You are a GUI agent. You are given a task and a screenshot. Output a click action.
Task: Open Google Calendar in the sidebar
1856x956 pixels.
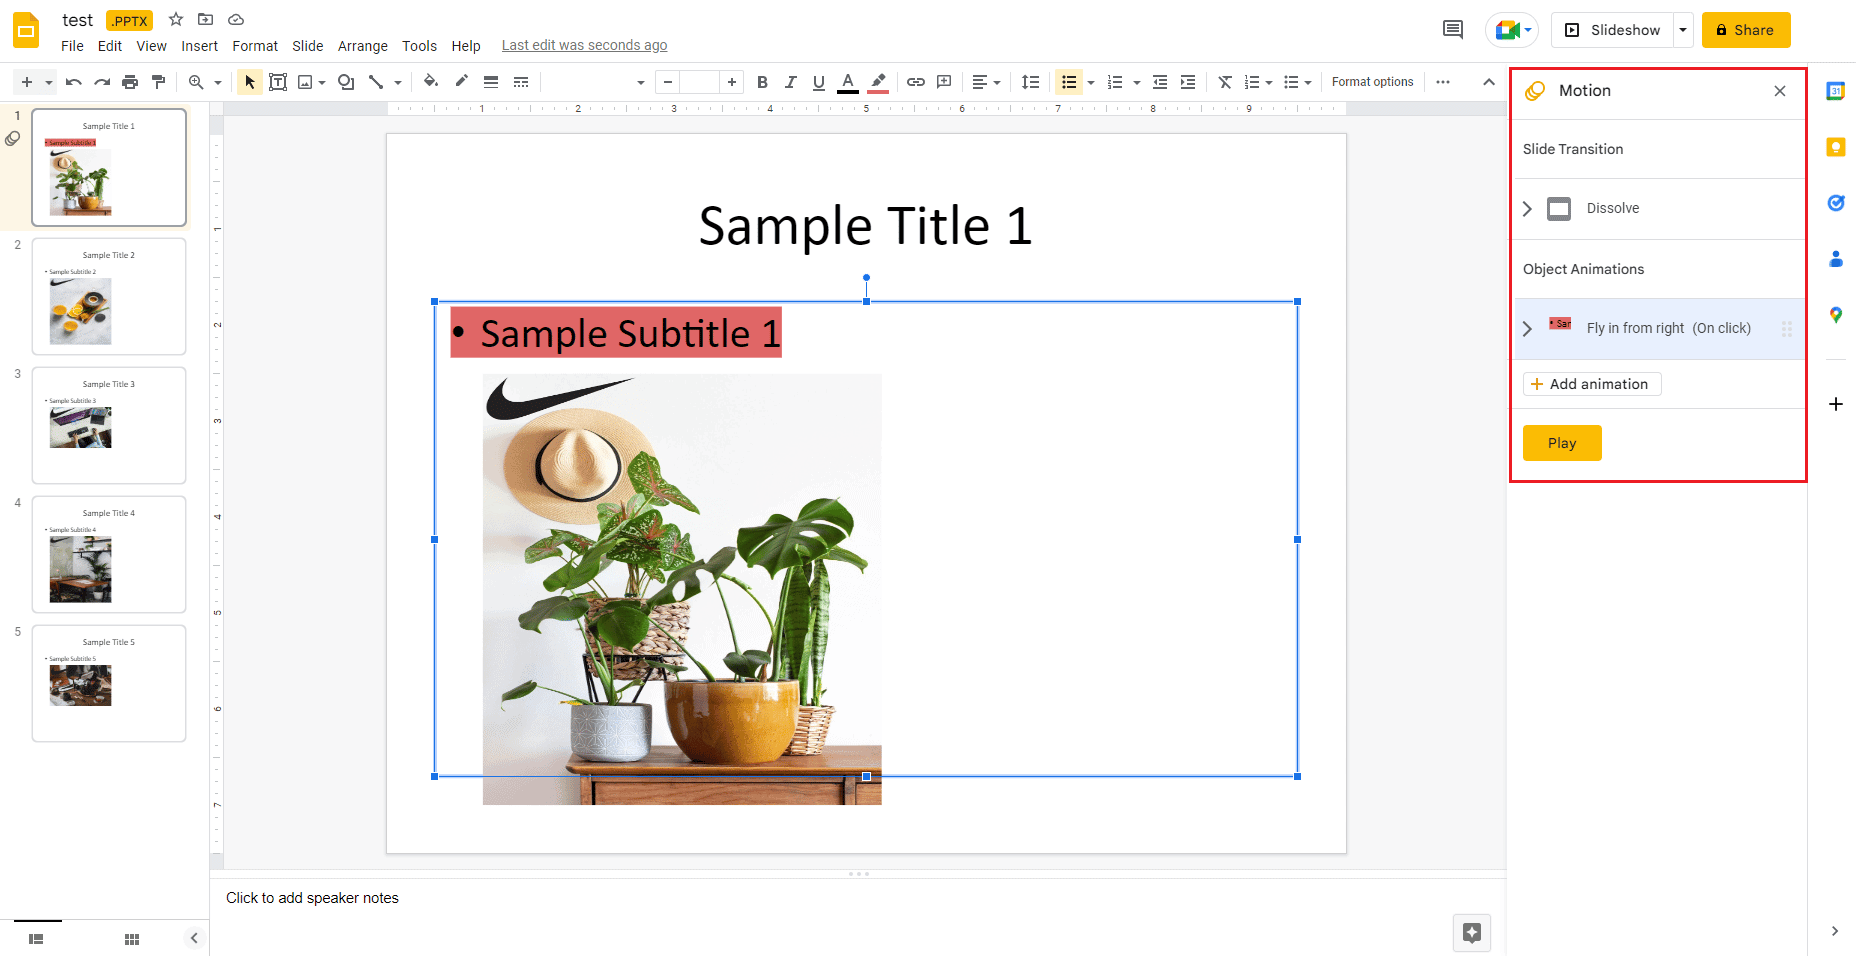[x=1836, y=90]
